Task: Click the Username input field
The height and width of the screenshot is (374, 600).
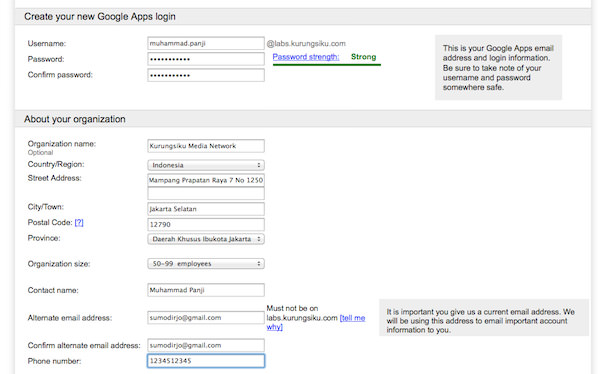Action: (x=206, y=43)
